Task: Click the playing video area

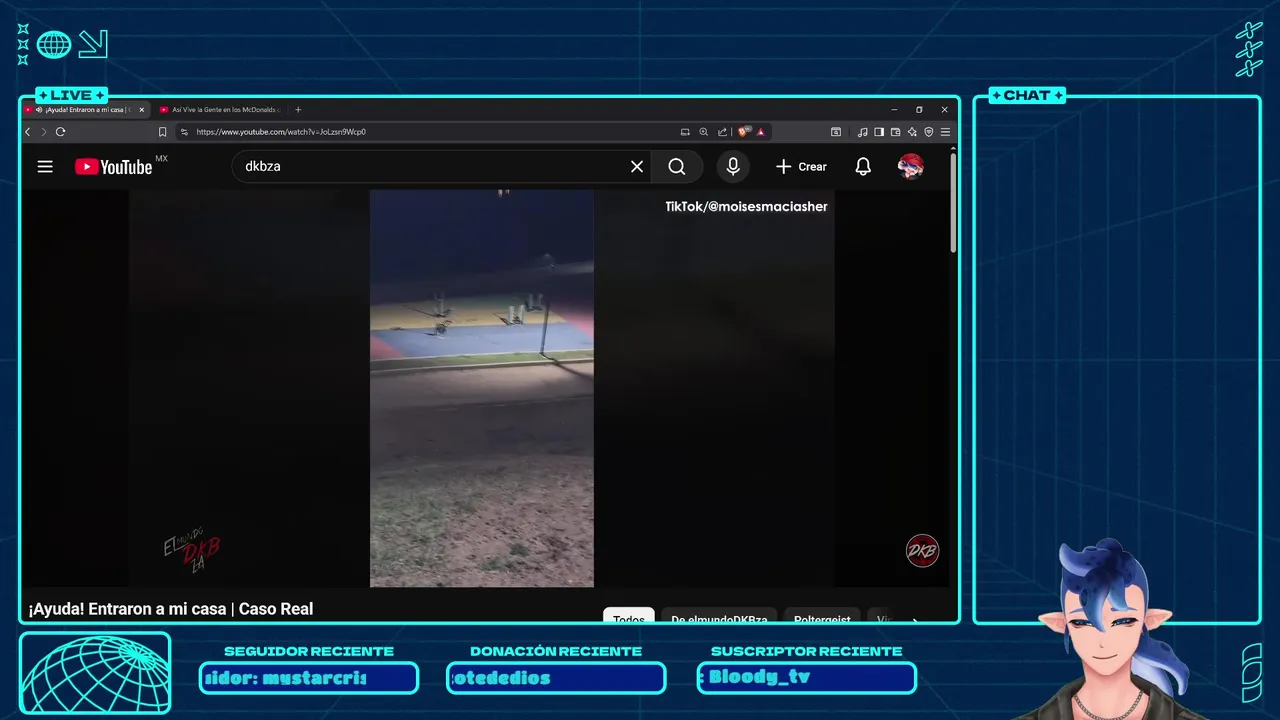Action: (482, 388)
